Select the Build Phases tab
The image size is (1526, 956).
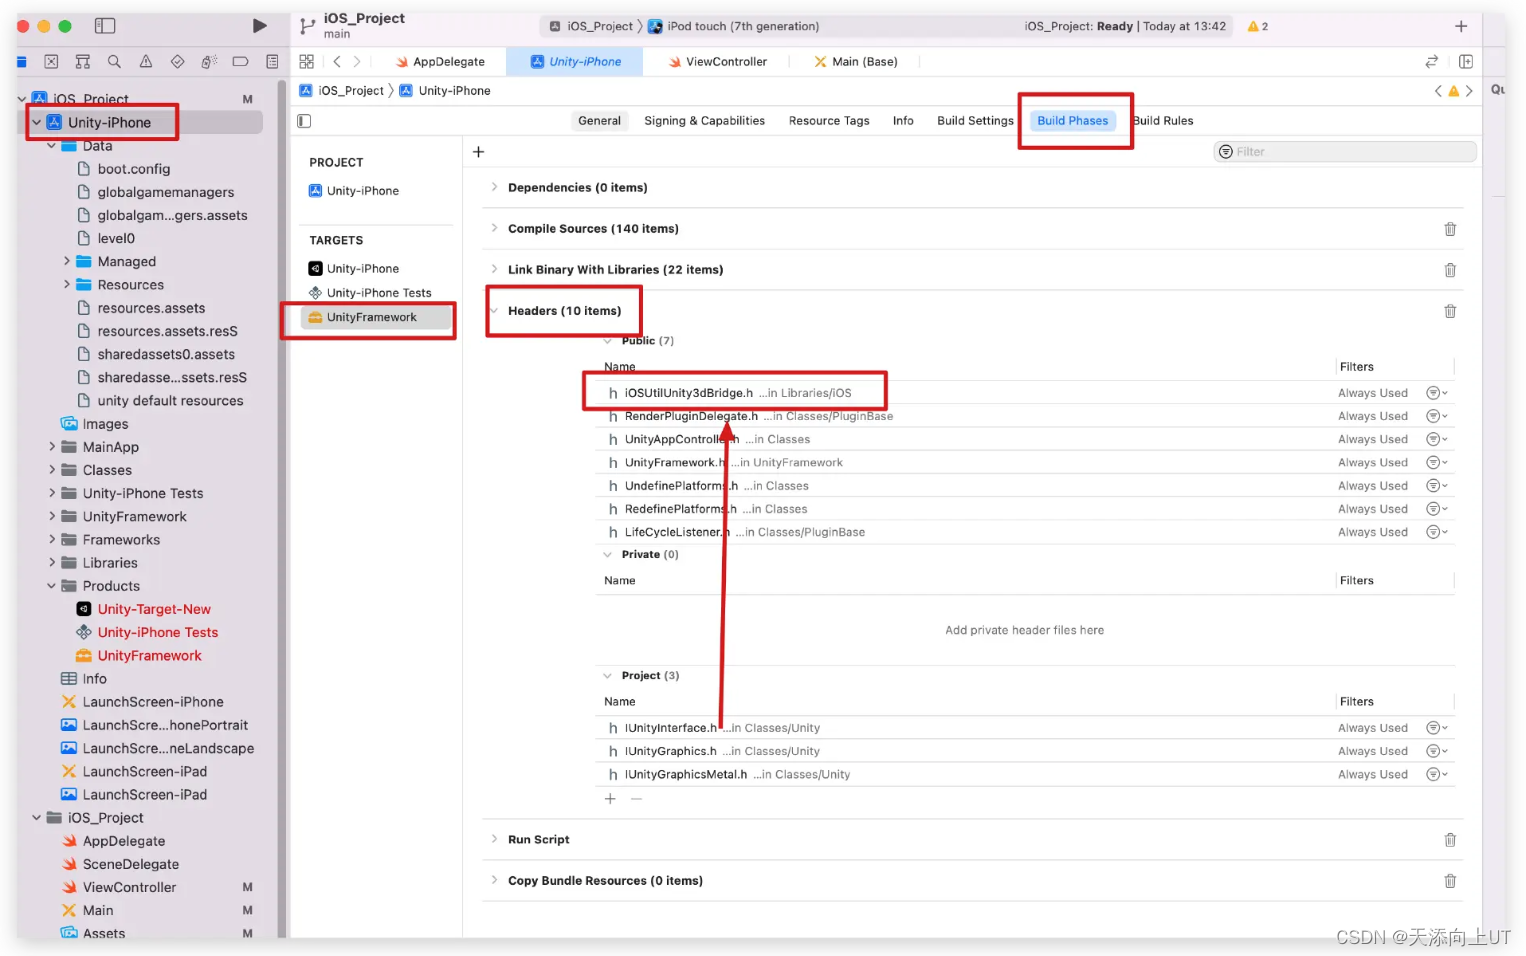[1072, 121]
